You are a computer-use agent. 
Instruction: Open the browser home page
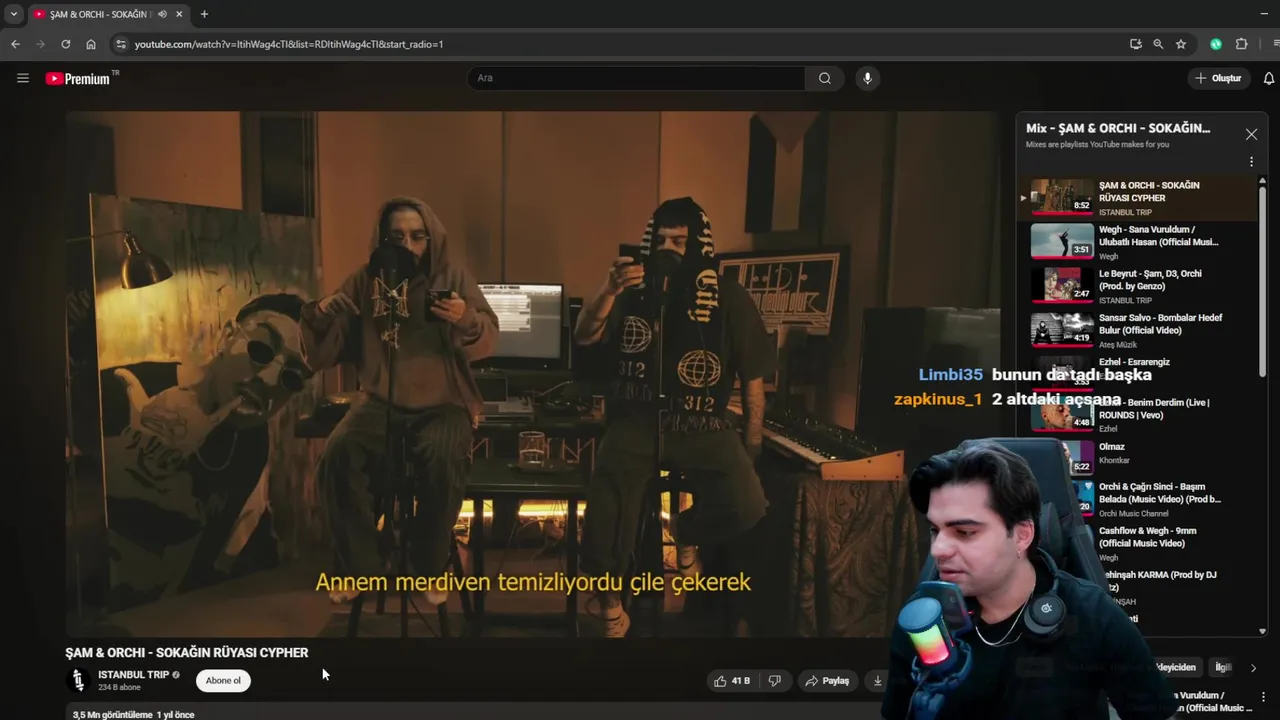(x=91, y=44)
